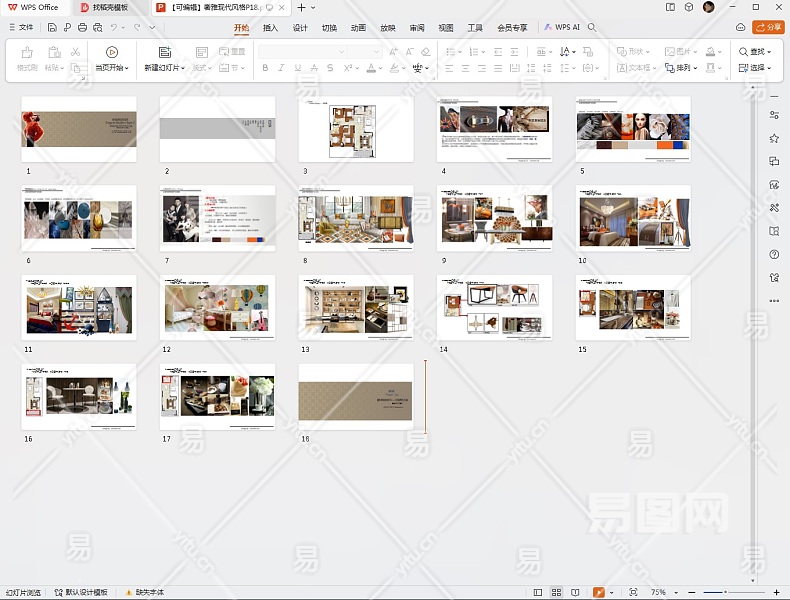Start slideshow with orange play button in status bar

tap(598, 593)
